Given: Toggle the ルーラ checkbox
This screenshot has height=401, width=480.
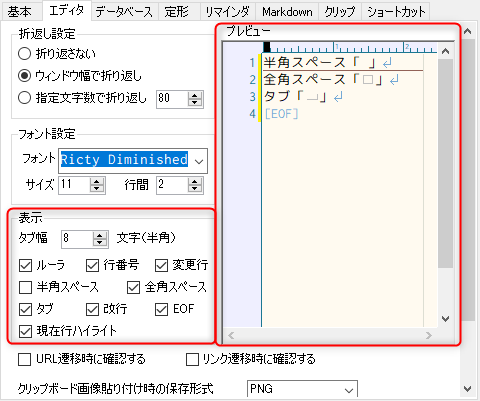Looking at the screenshot, I should 25,266.
